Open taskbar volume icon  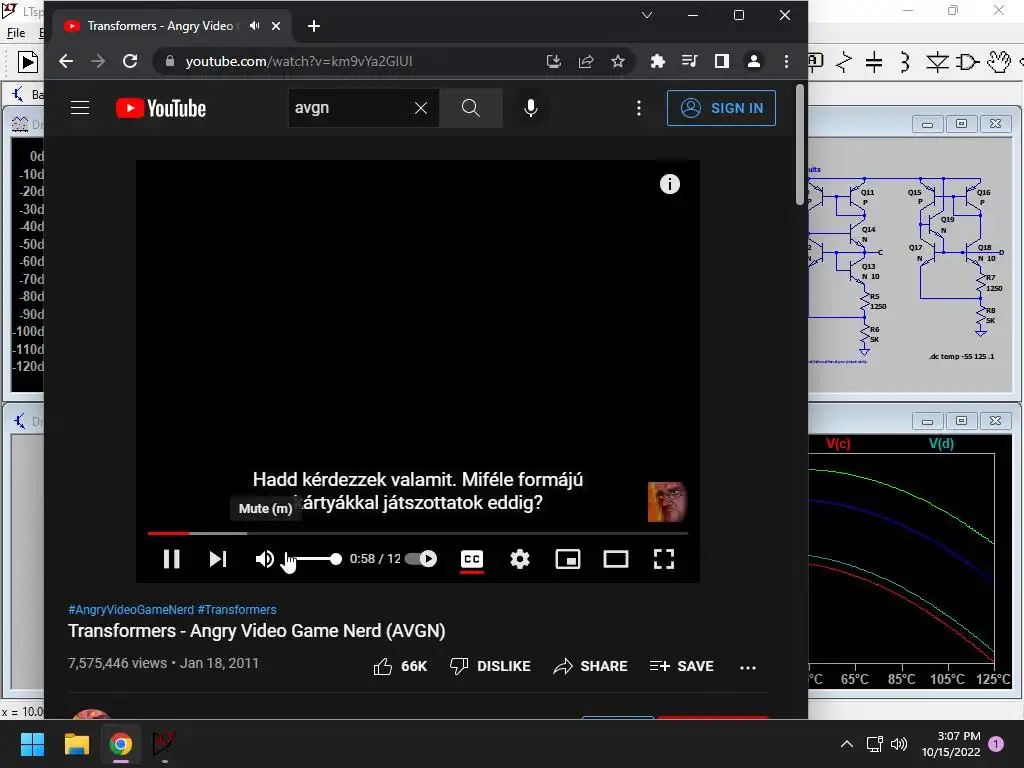click(x=899, y=743)
